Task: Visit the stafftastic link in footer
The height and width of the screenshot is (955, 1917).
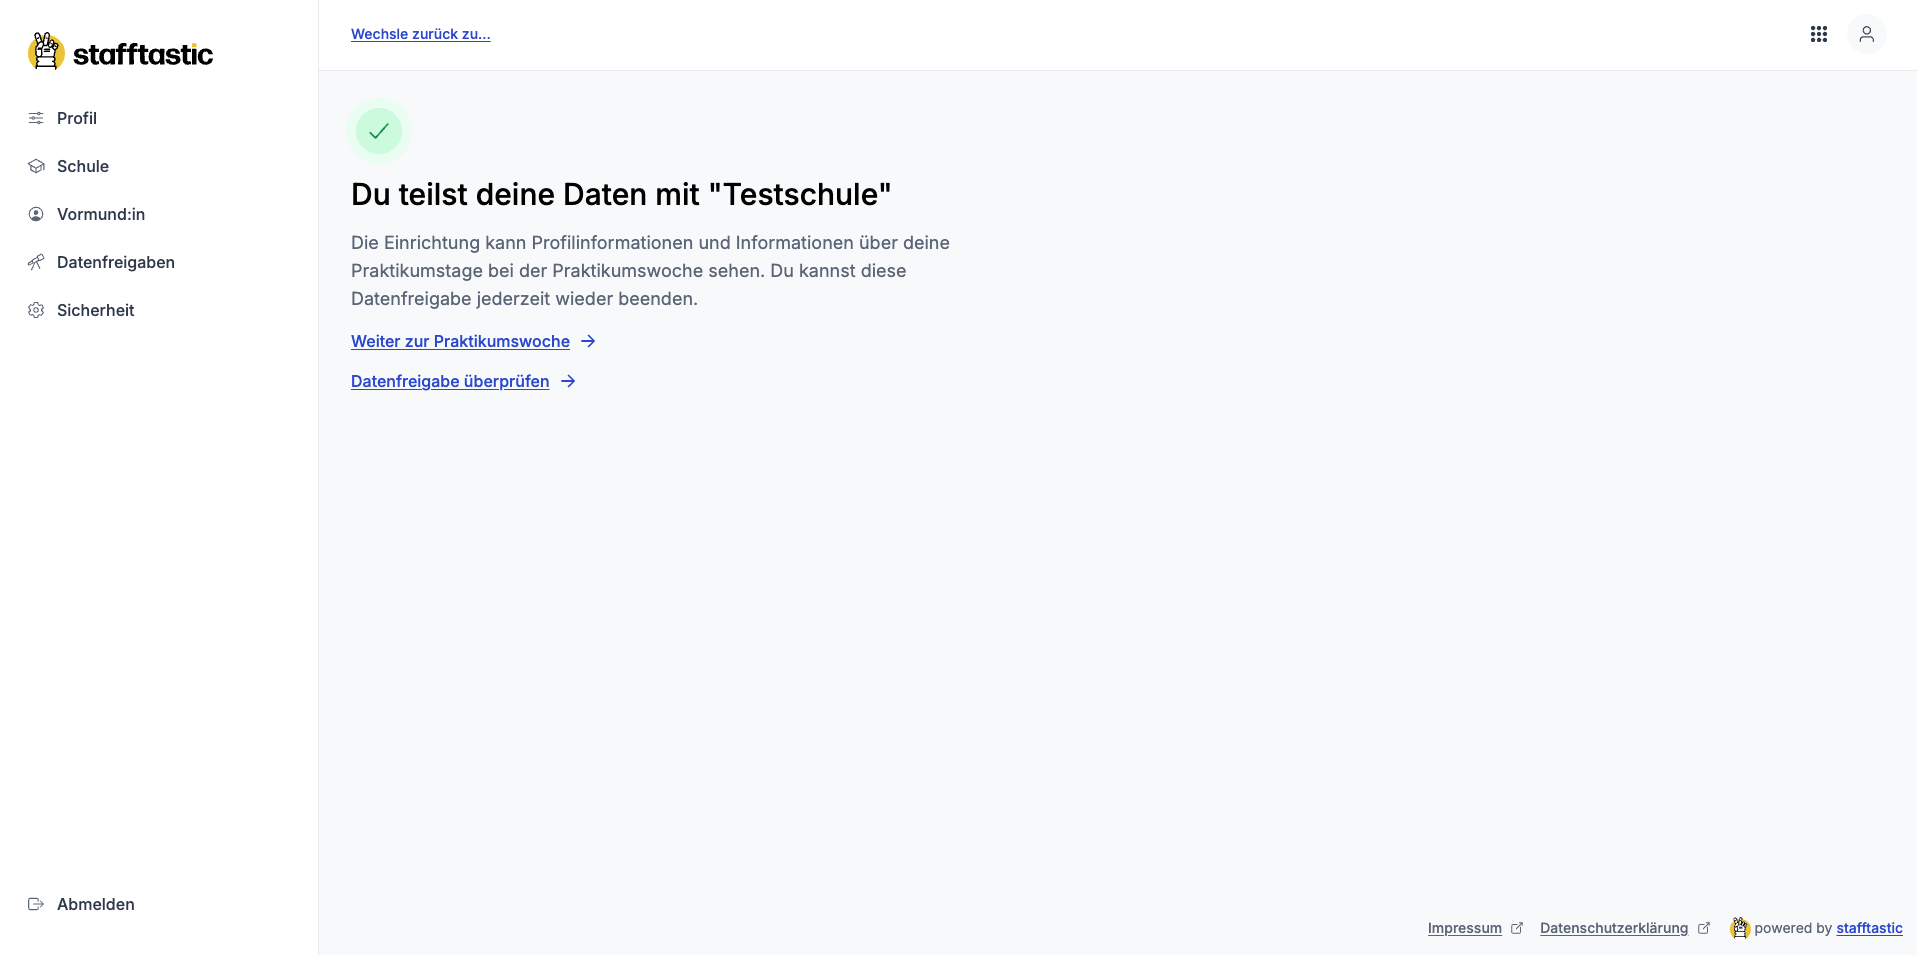Action: point(1869,928)
